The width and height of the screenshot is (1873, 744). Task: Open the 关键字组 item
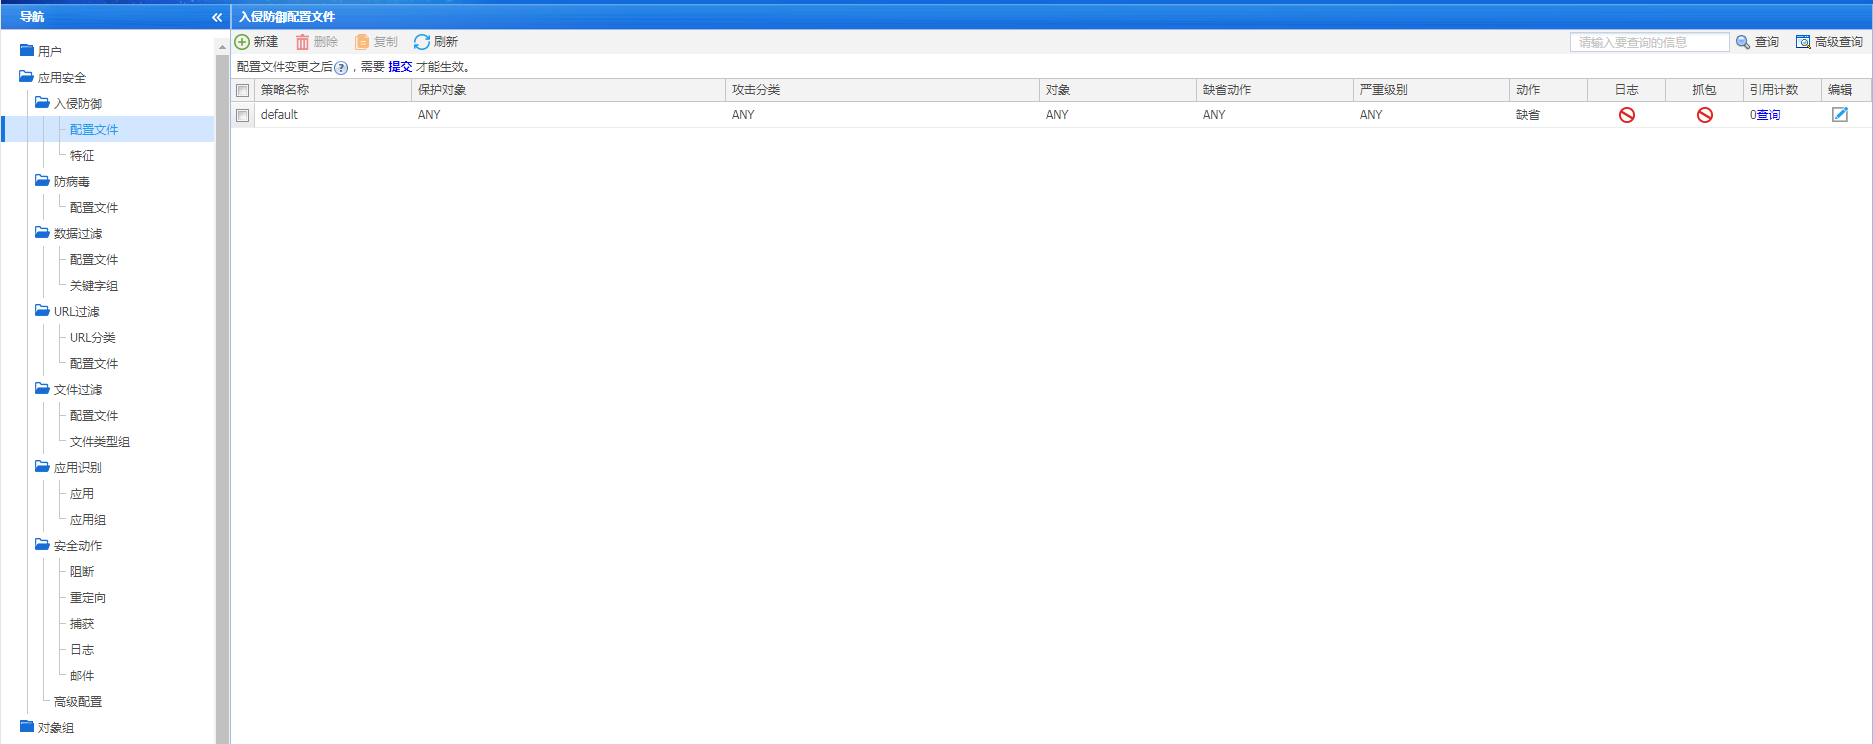(94, 285)
